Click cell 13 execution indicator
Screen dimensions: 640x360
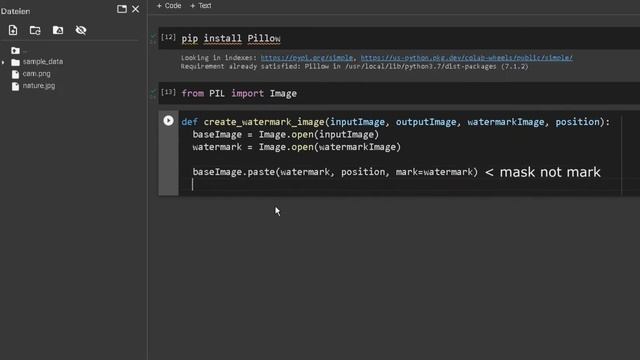(x=168, y=92)
